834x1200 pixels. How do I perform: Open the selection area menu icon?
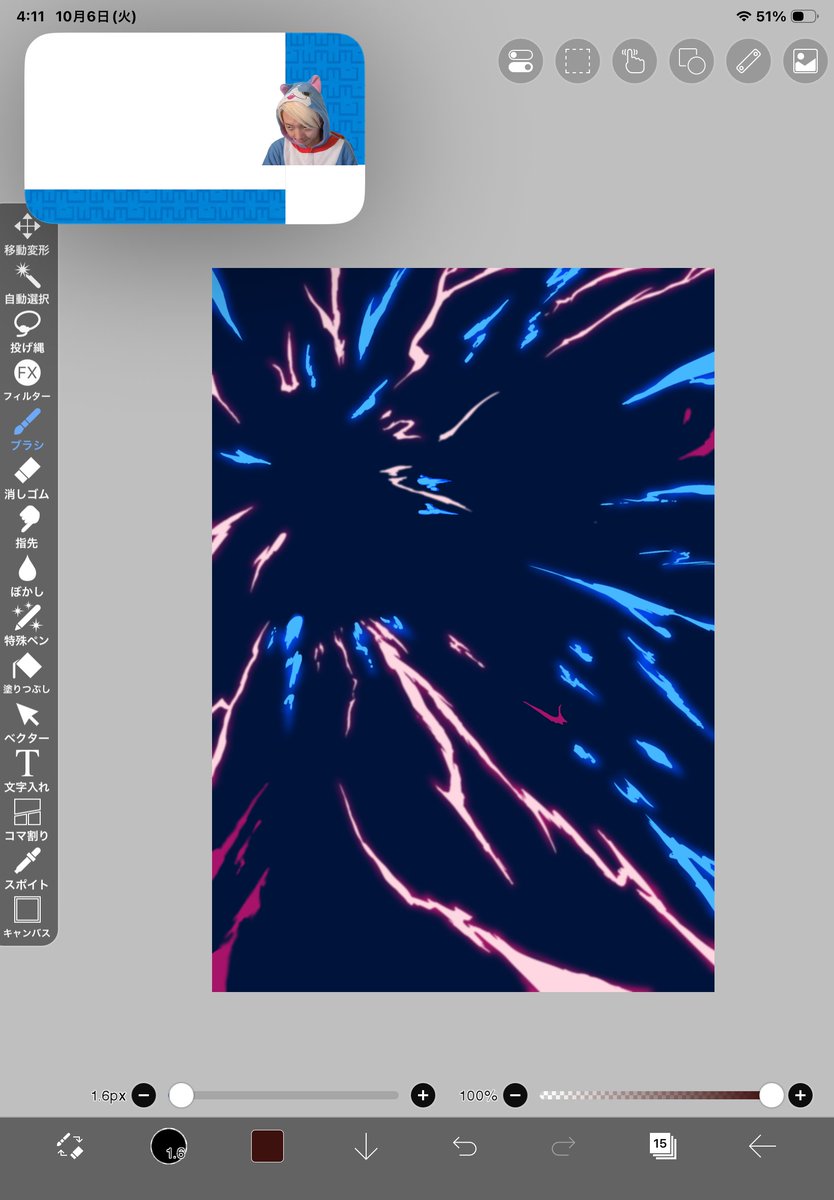[x=577, y=61]
